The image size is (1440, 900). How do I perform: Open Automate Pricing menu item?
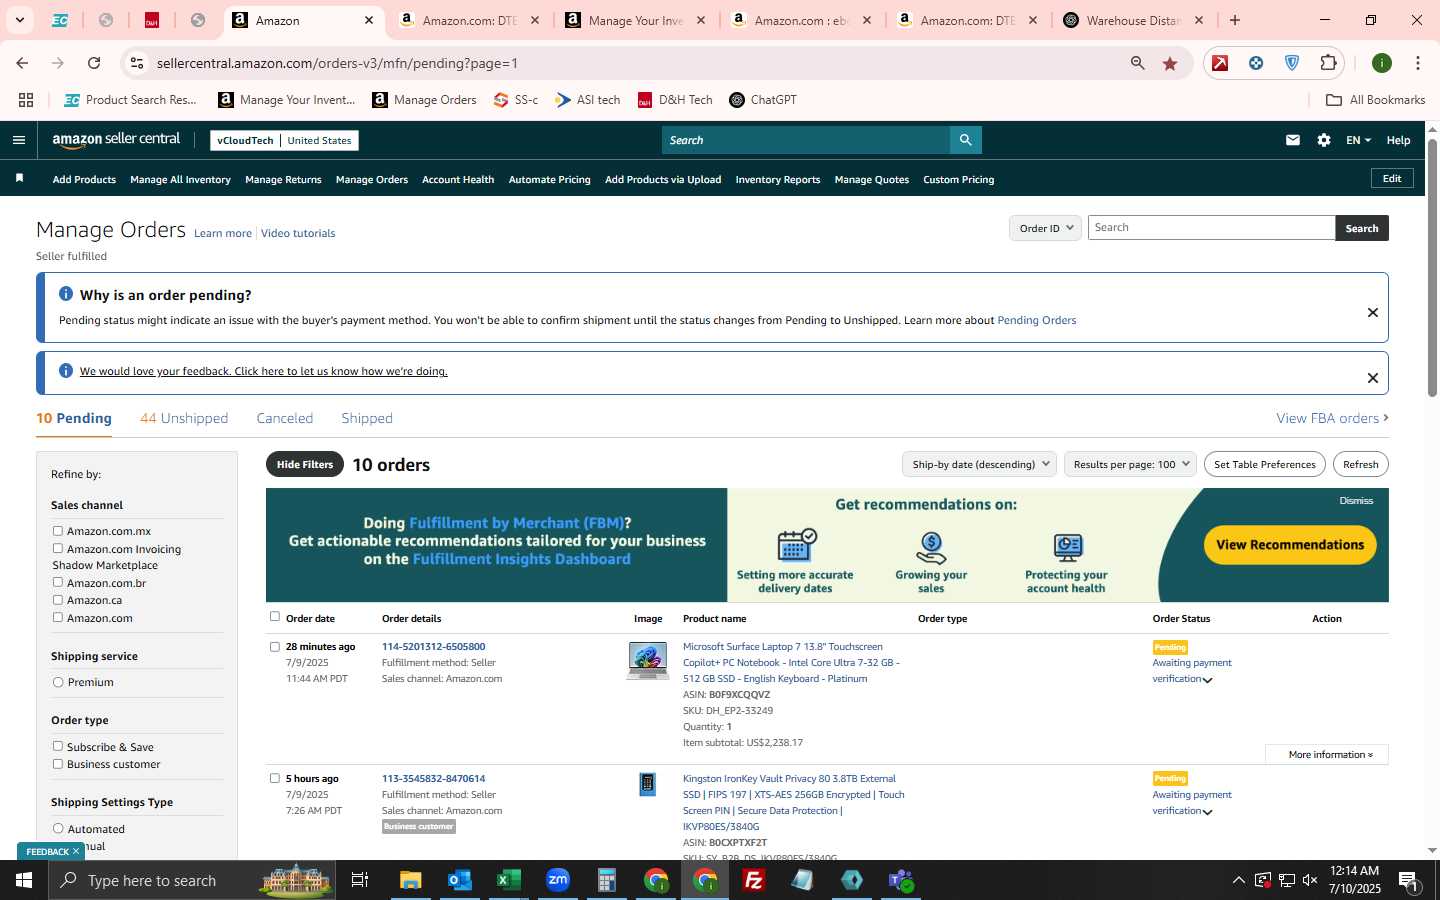click(x=550, y=180)
